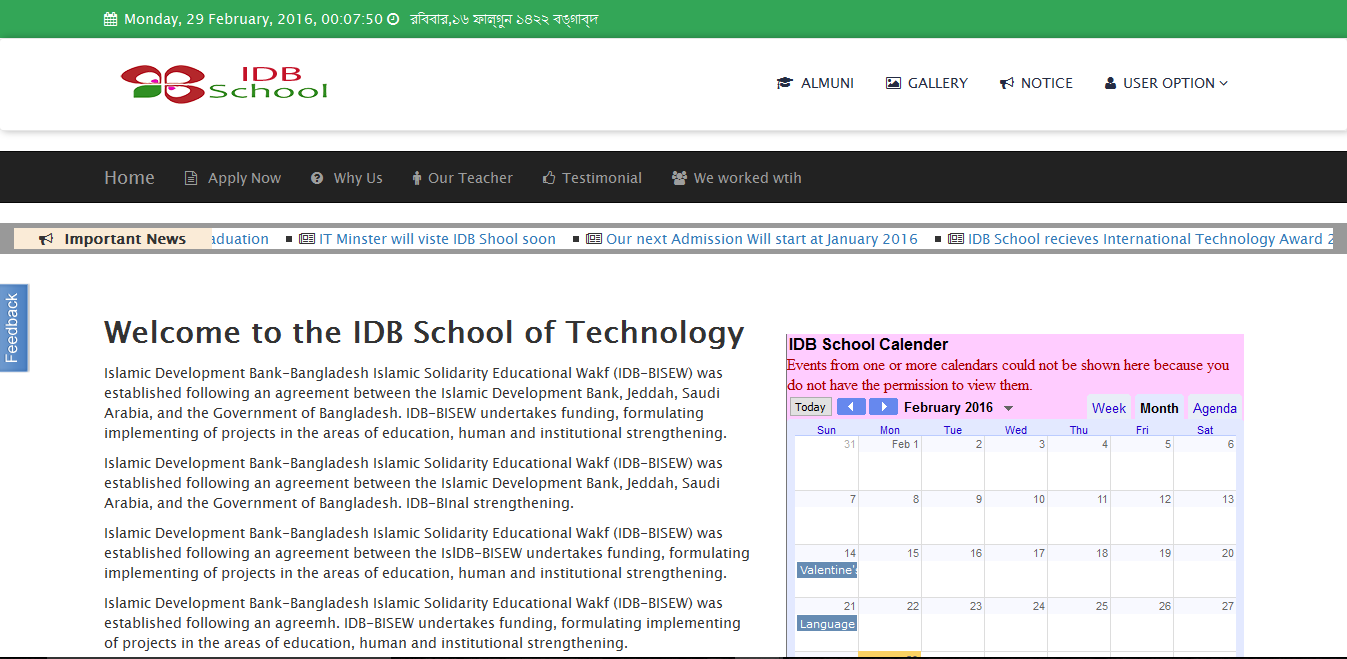This screenshot has height=659, width=1347.
Task: Open the Testimonial page
Action: pyautogui.click(x=592, y=178)
